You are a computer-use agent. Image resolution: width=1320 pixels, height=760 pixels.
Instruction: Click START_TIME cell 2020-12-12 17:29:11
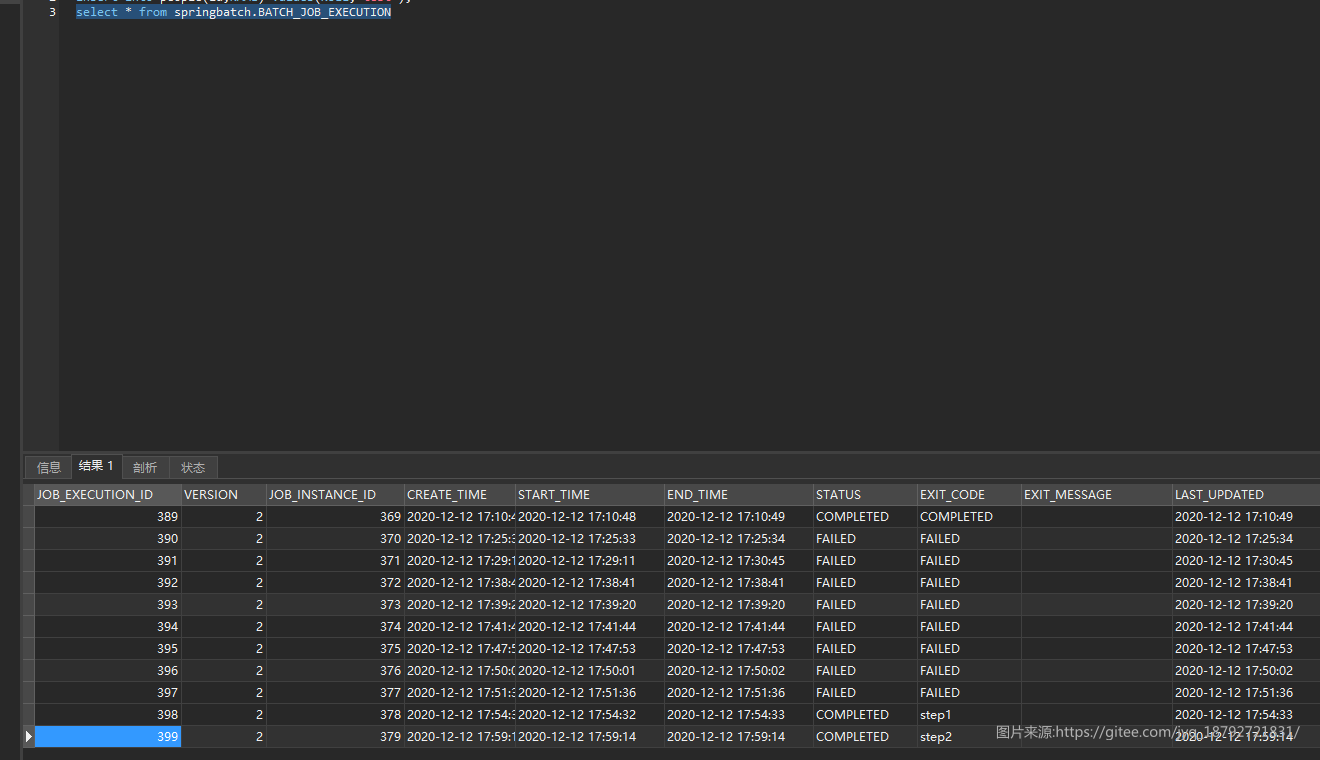pyautogui.click(x=590, y=561)
